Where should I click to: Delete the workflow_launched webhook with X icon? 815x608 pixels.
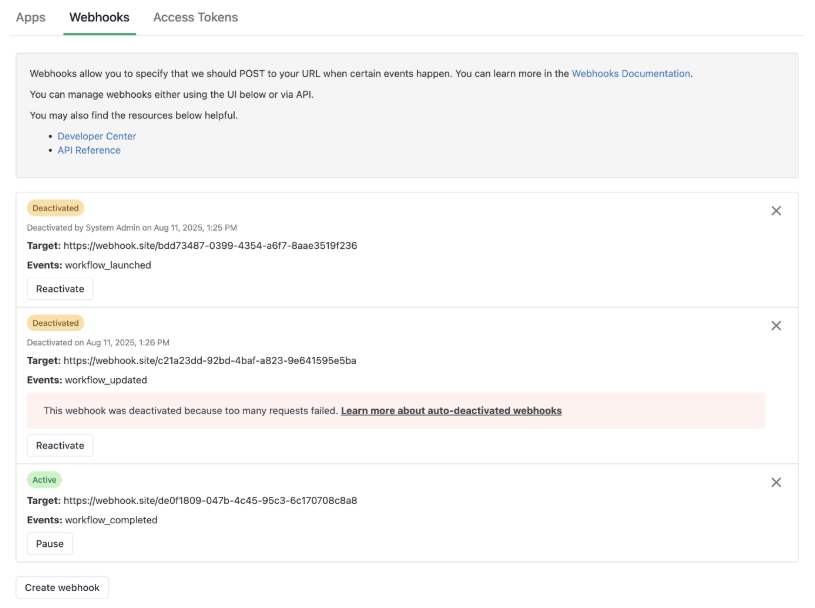(776, 211)
